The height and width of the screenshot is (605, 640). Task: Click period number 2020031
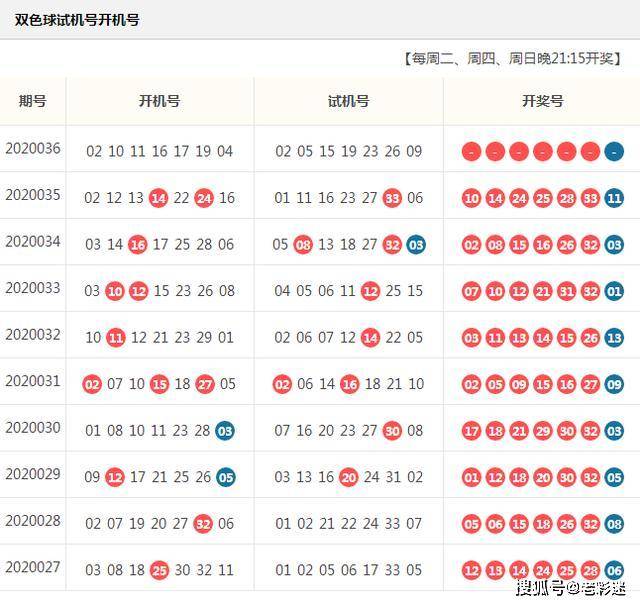[x=33, y=381]
